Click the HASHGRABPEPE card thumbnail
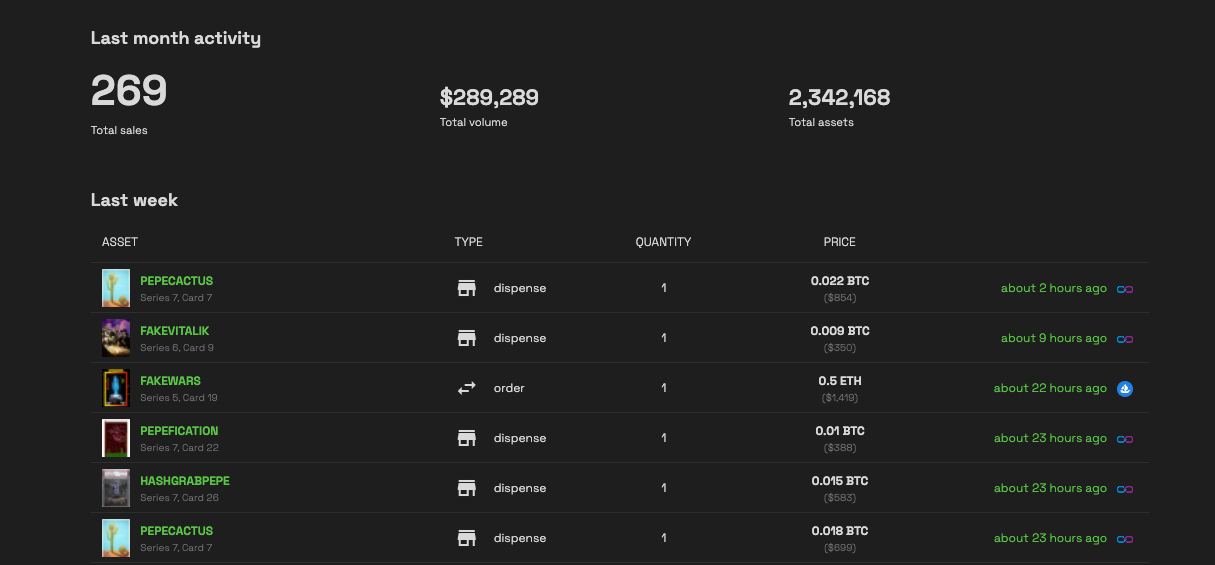Viewport: 1215px width, 565px height. [116, 488]
